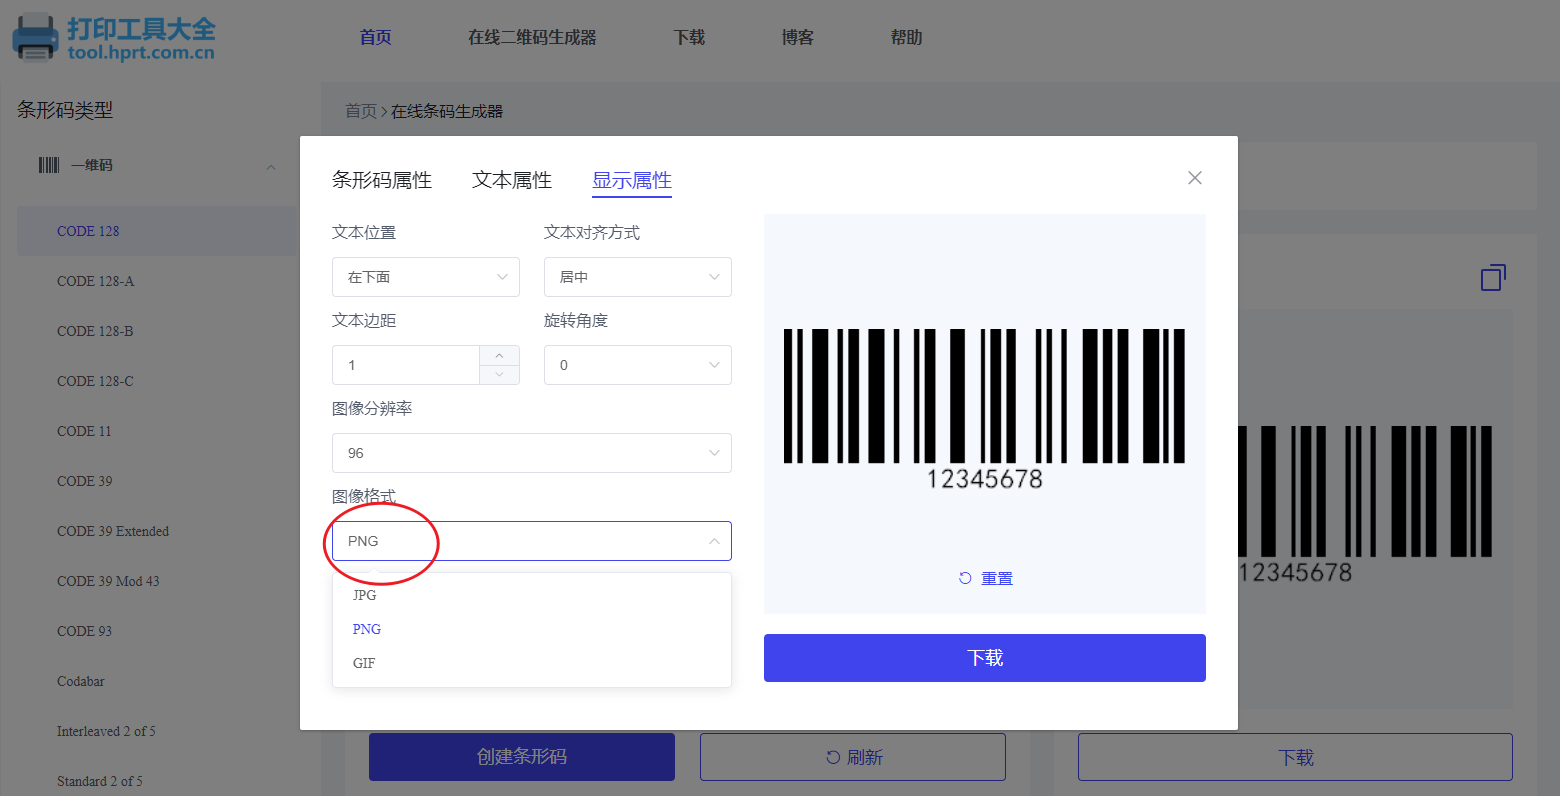Click the copy barcode icon
Viewport: 1560px width, 796px height.
tap(1493, 277)
